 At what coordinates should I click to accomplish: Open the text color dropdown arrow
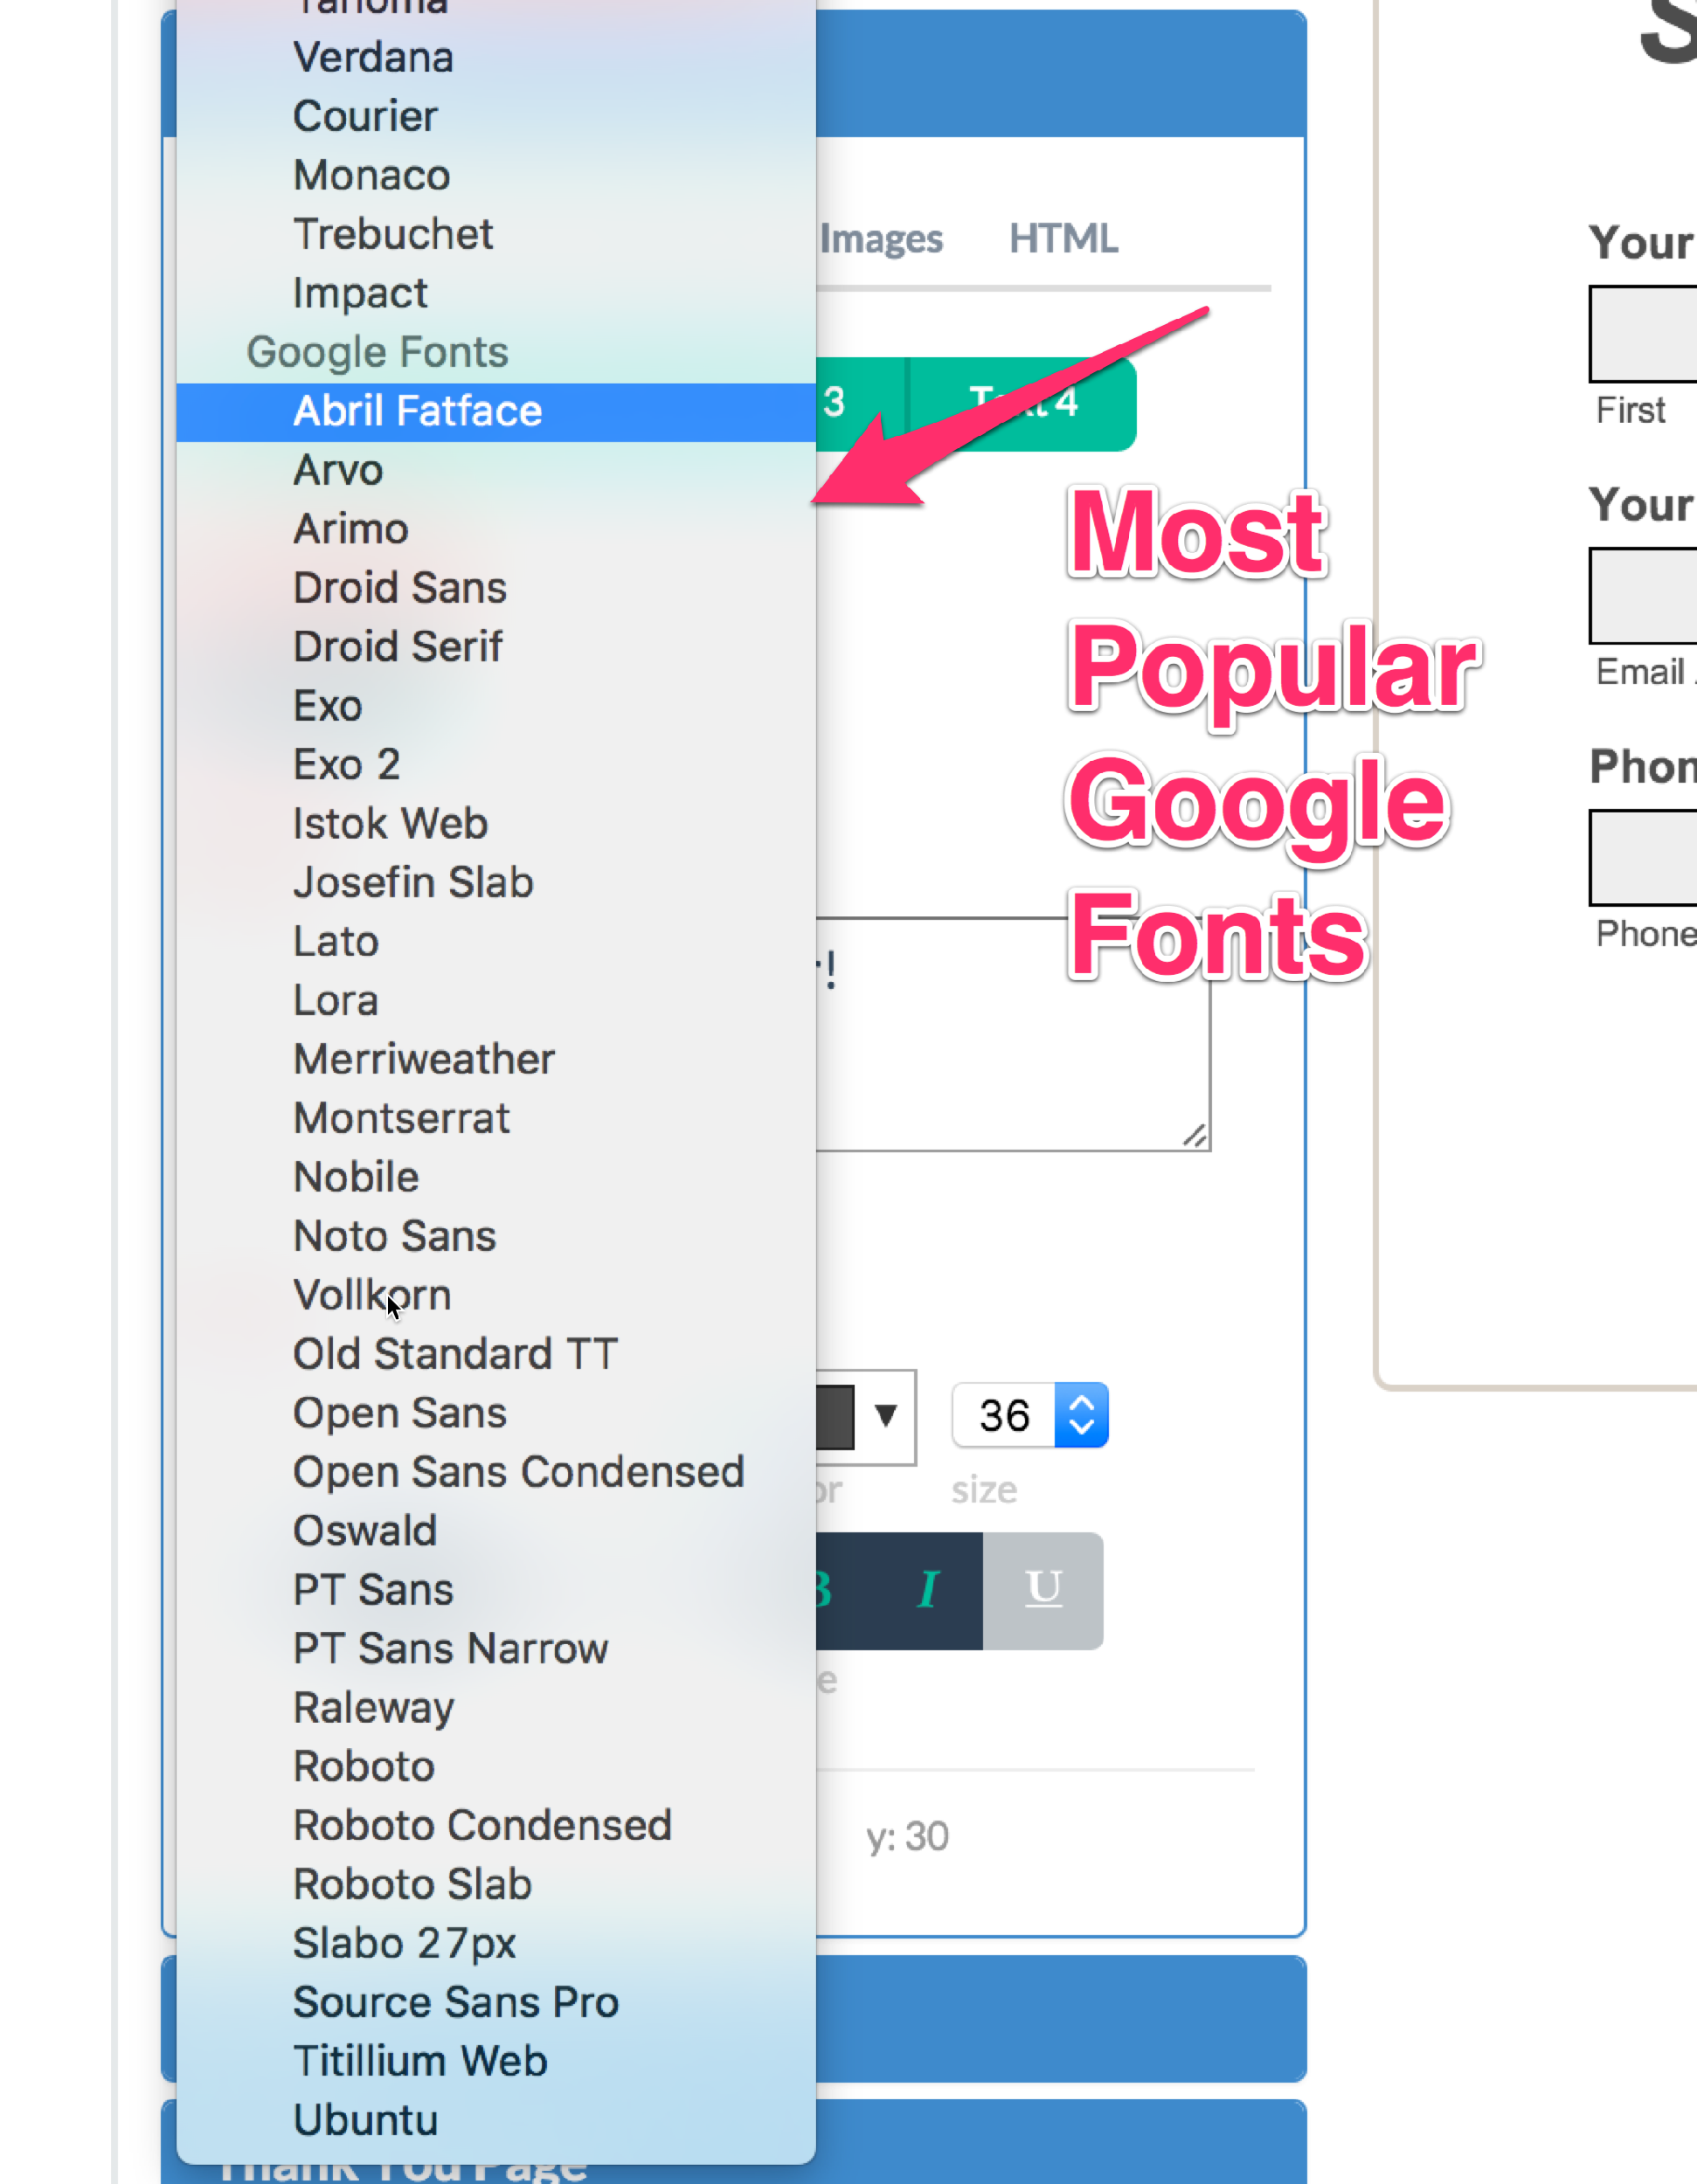click(885, 1415)
